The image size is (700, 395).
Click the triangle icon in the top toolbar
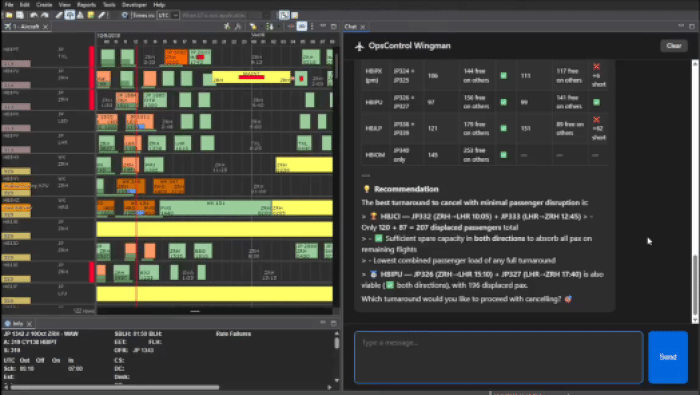click(80, 15)
